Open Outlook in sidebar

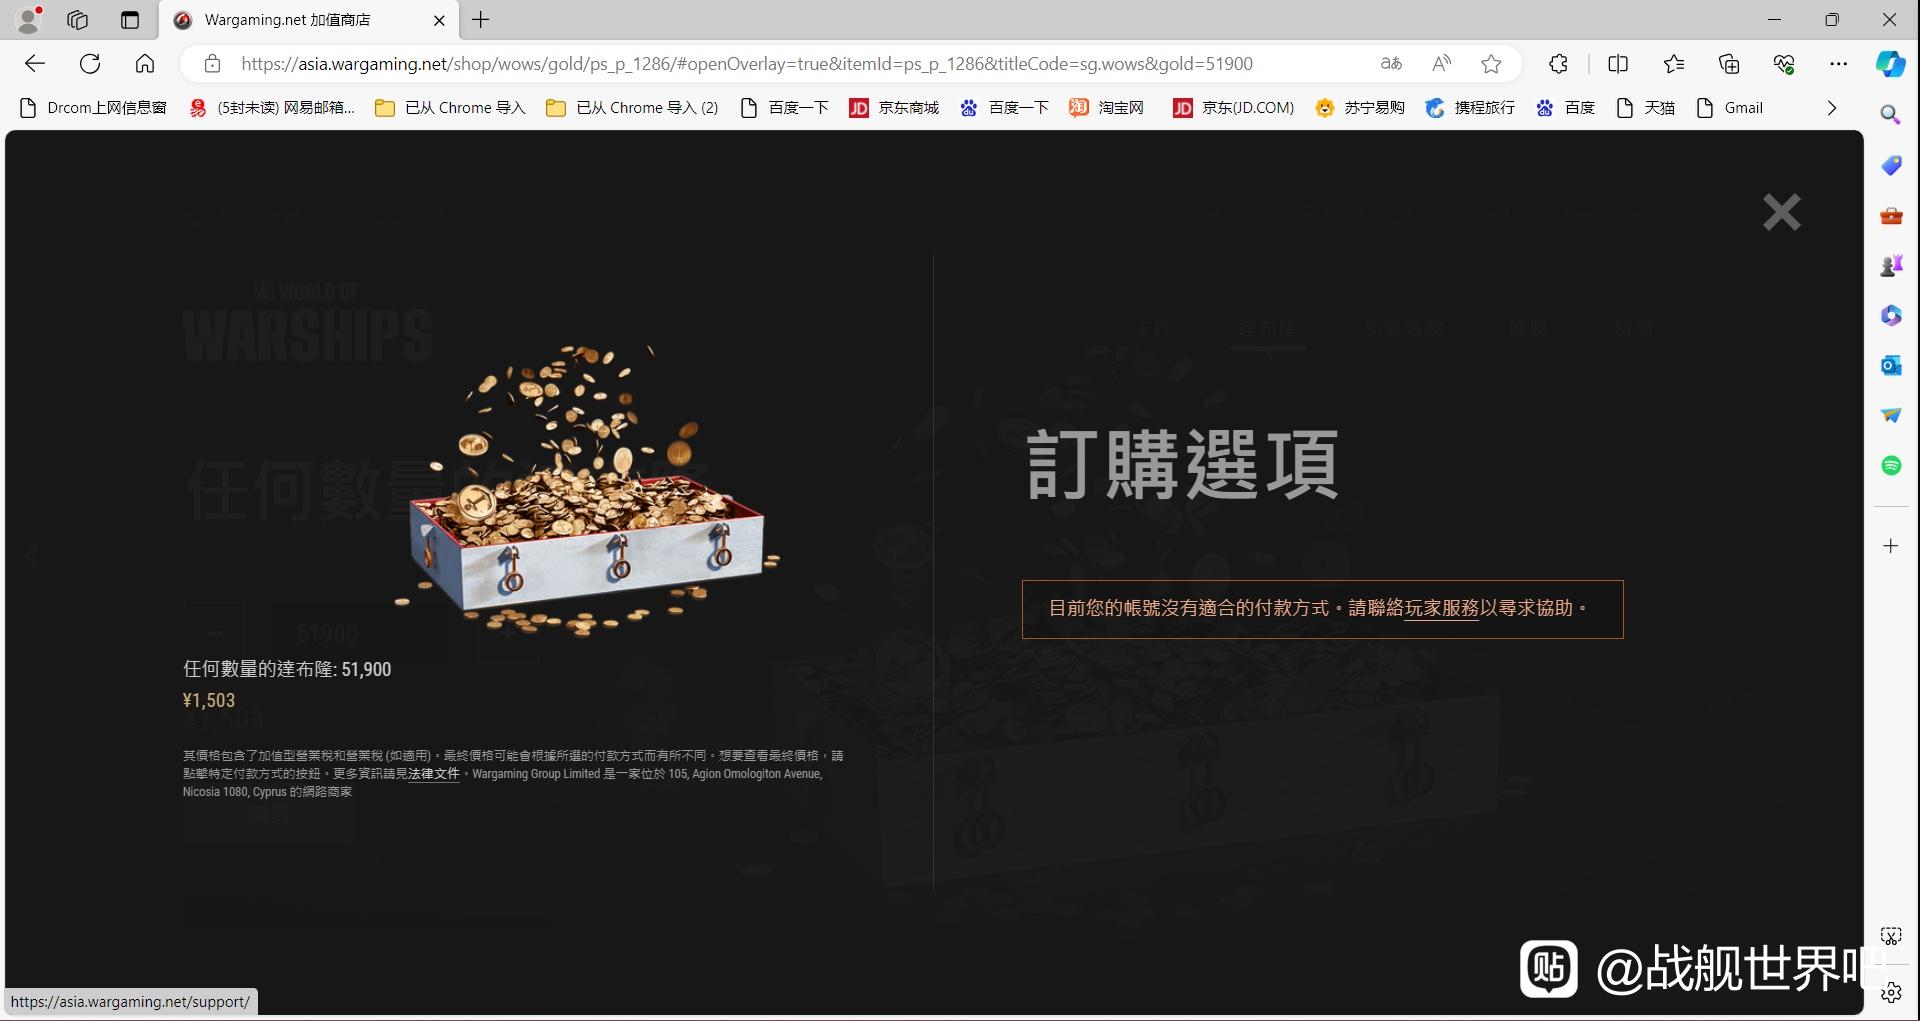[1890, 365]
